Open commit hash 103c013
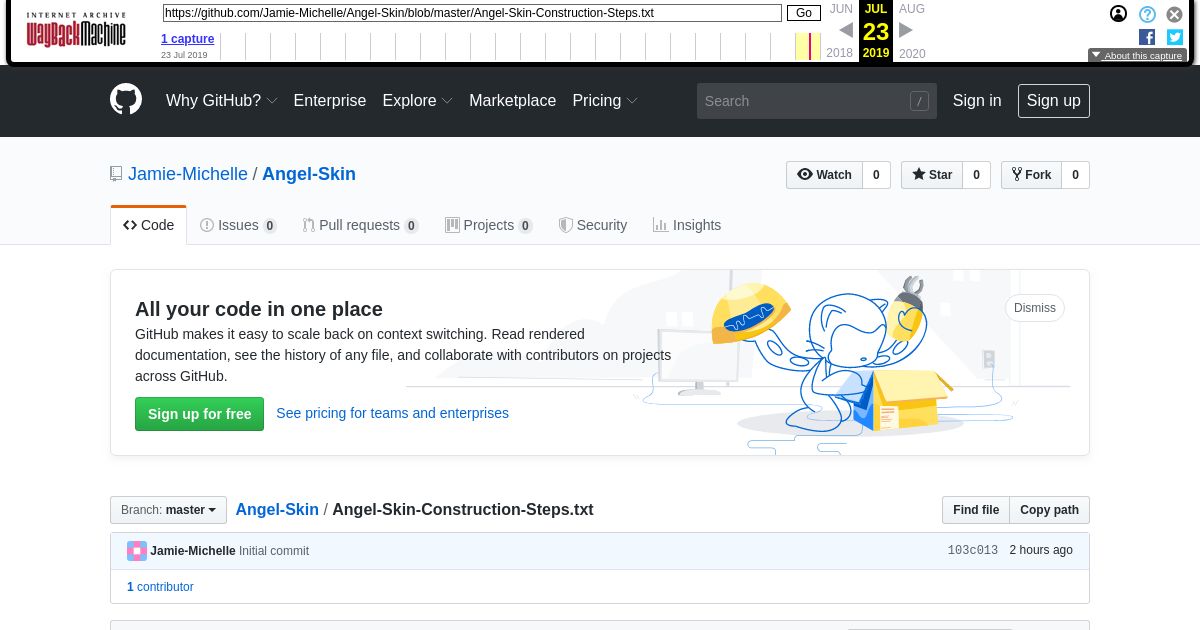The width and height of the screenshot is (1200, 630). 973,551
